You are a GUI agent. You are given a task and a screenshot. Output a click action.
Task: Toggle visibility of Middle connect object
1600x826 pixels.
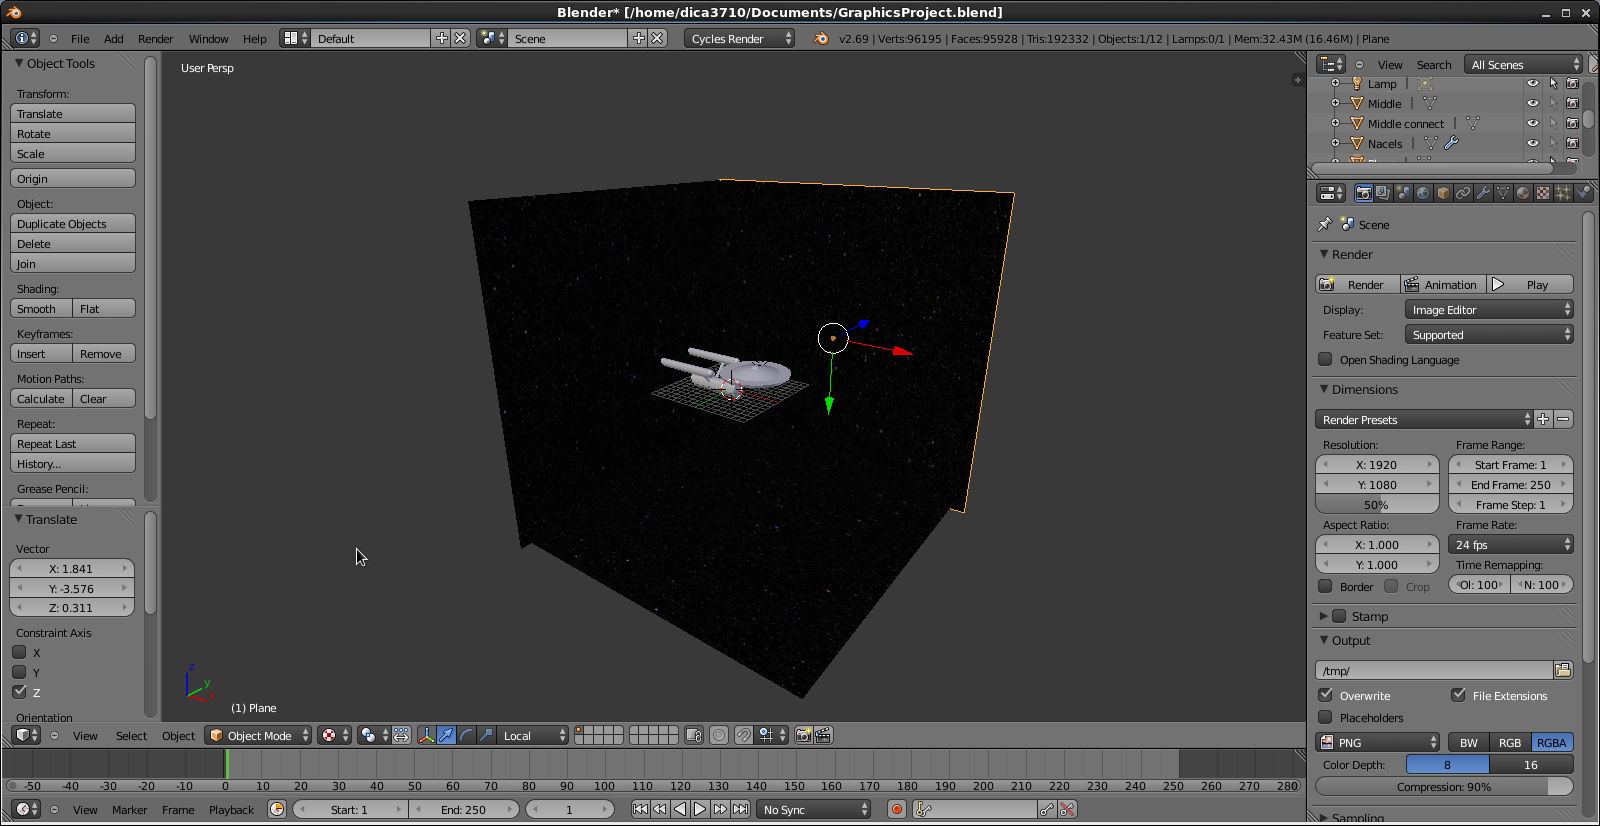coord(1532,123)
